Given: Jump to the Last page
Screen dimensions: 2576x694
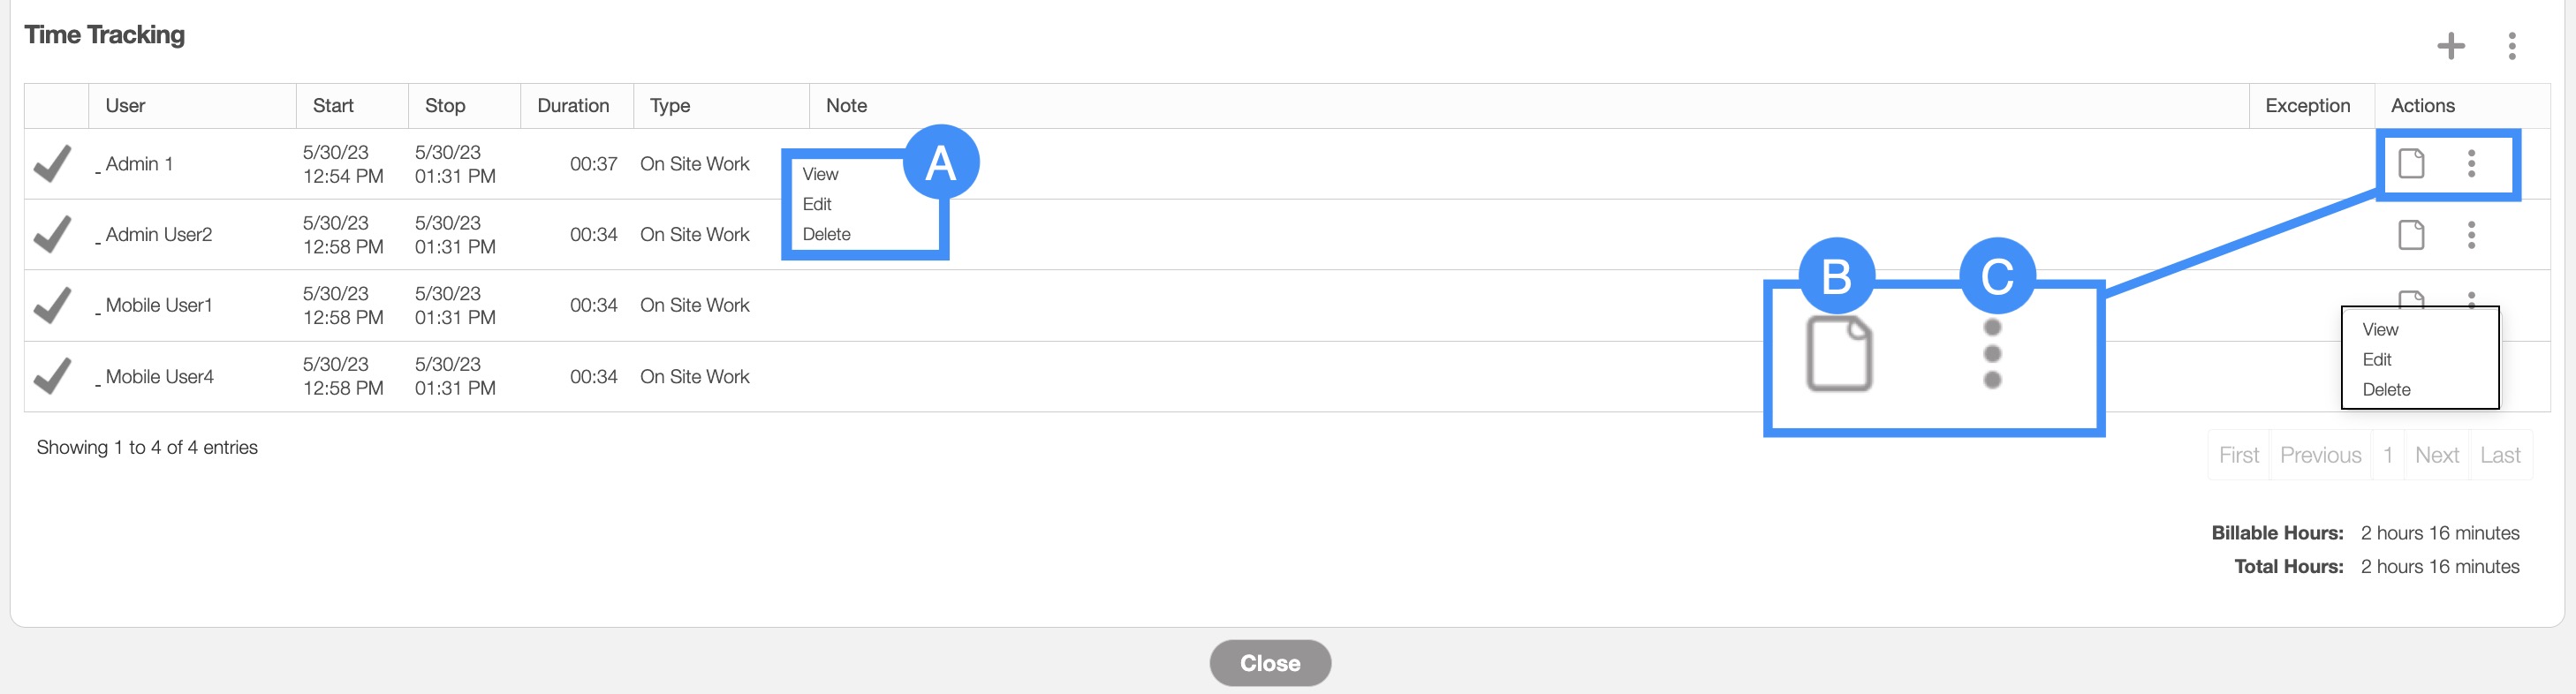Looking at the screenshot, I should coord(2500,456).
